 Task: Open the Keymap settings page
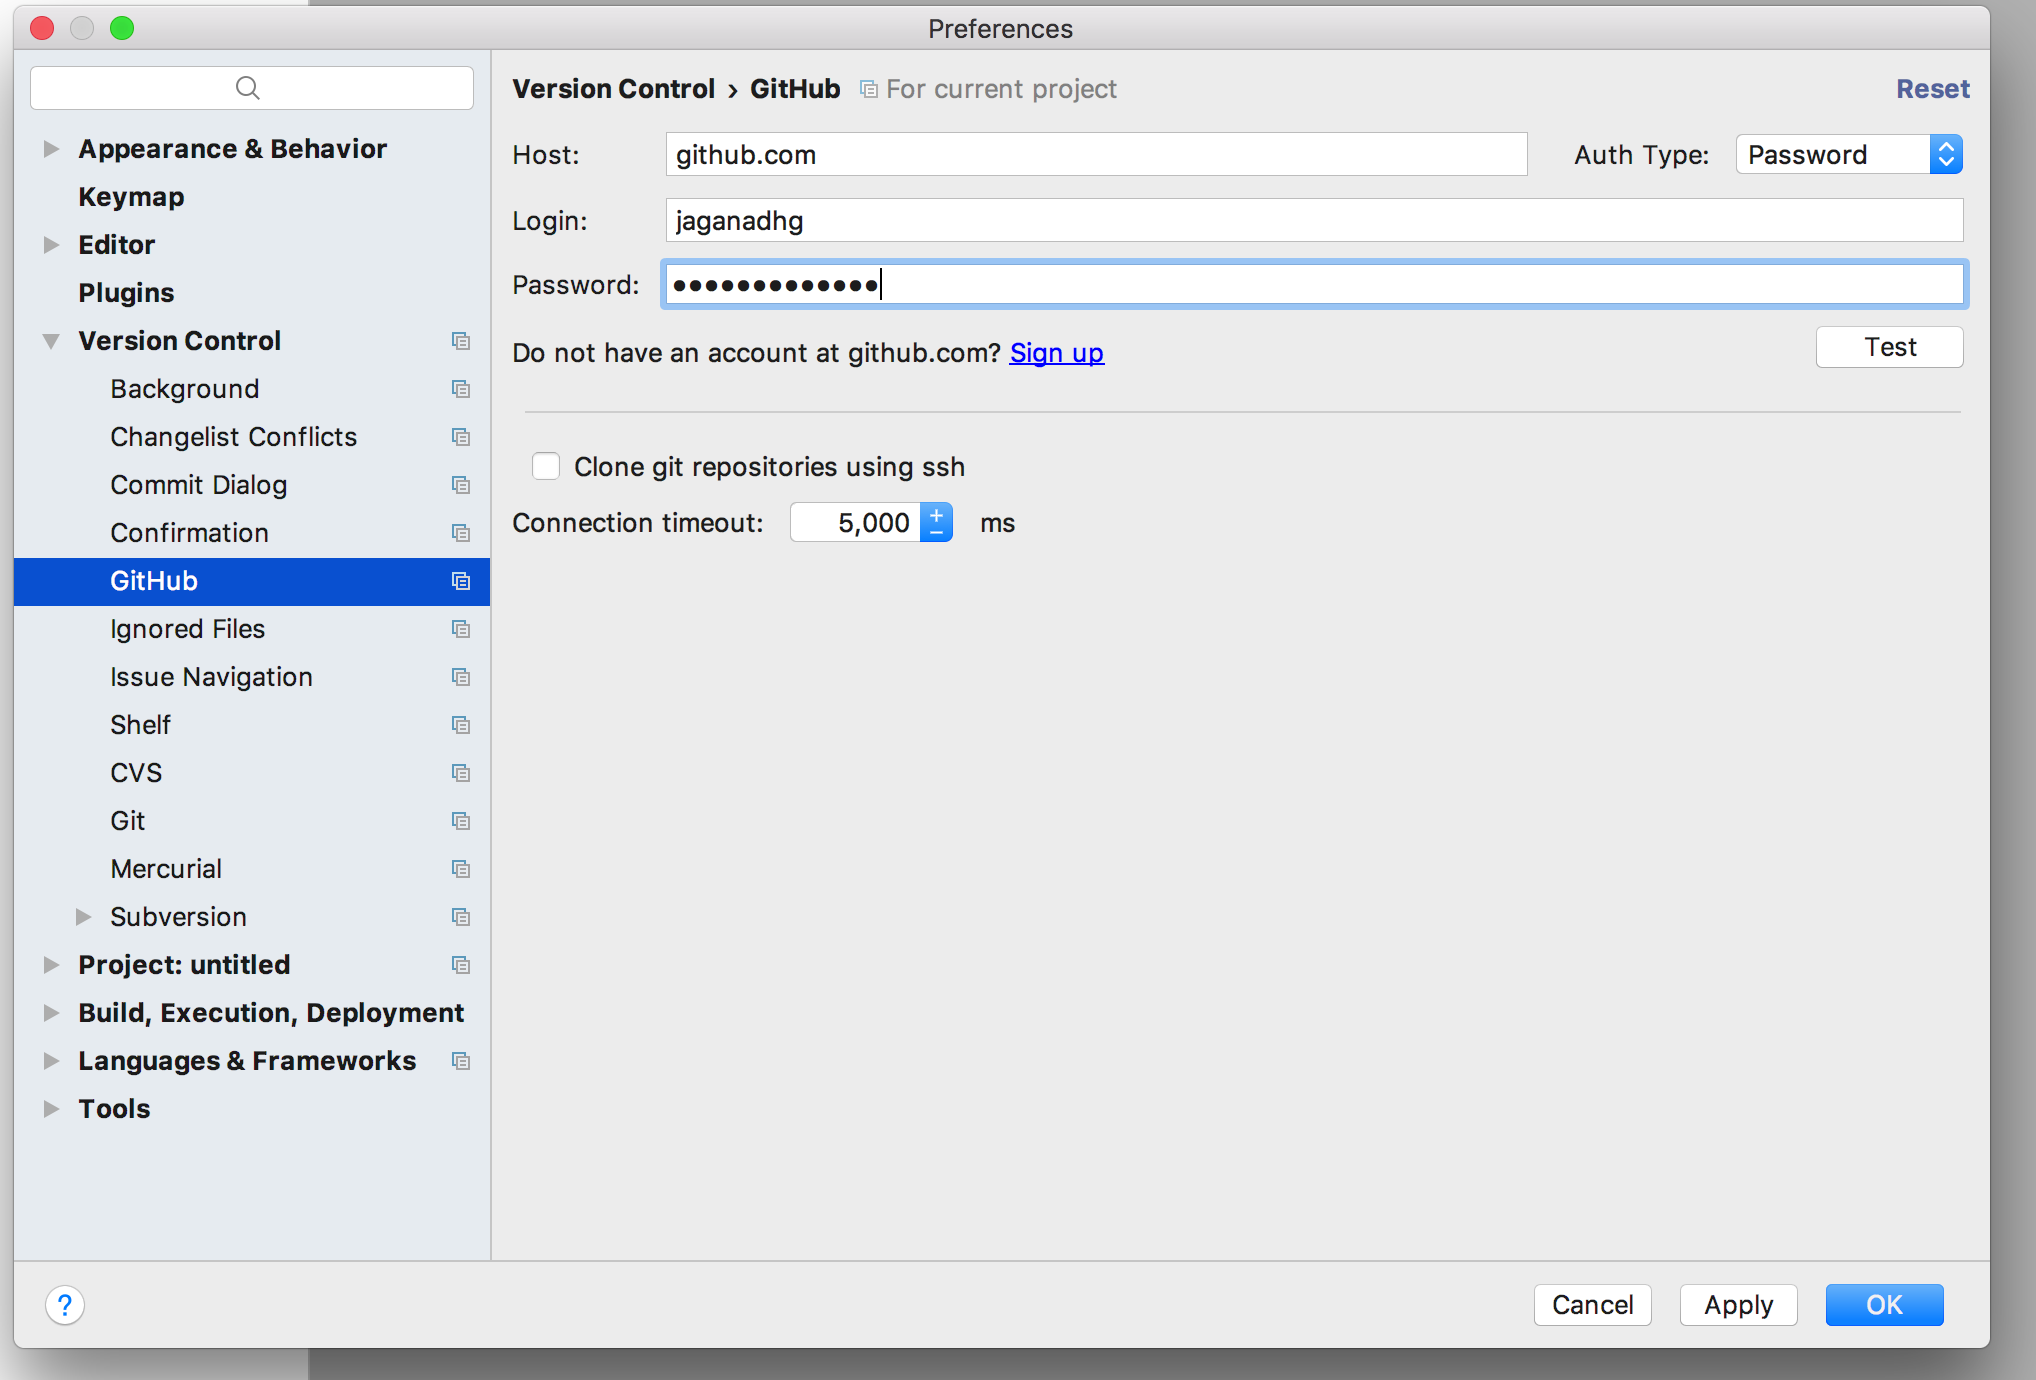point(131,197)
